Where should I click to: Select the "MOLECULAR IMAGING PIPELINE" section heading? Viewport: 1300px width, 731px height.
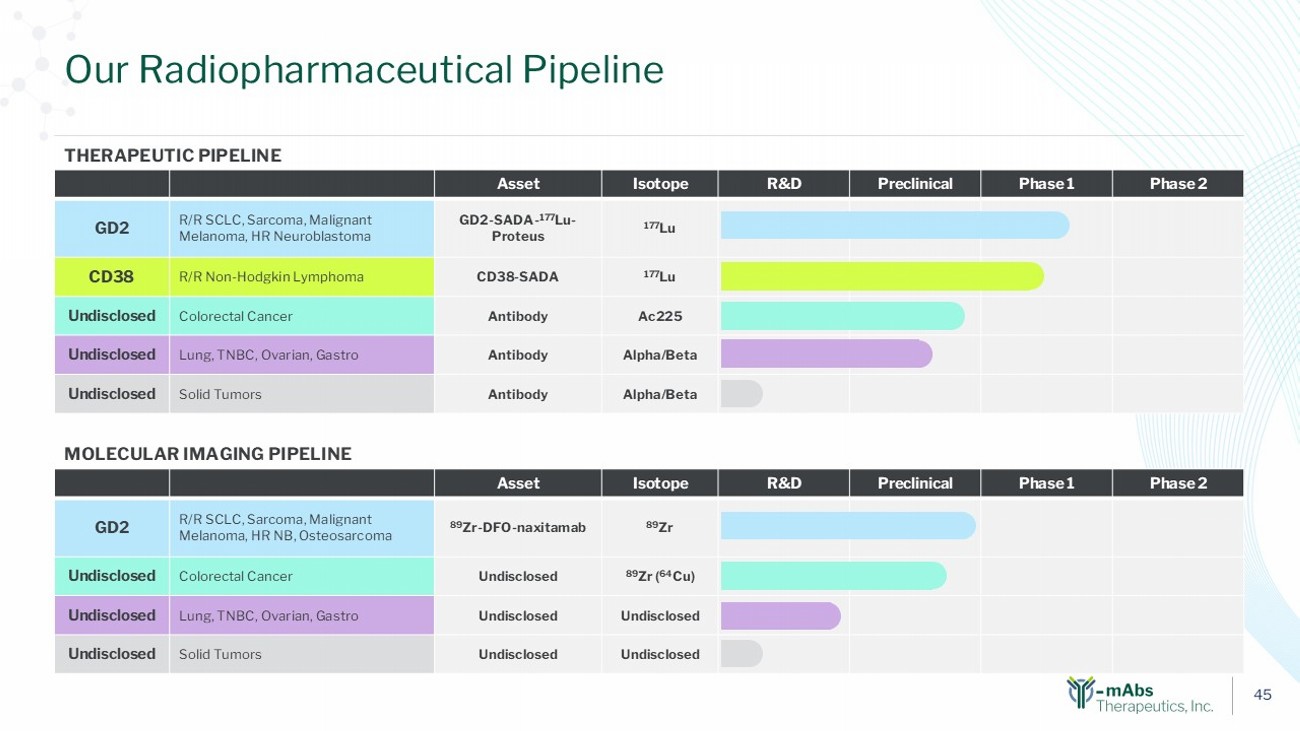click(208, 454)
